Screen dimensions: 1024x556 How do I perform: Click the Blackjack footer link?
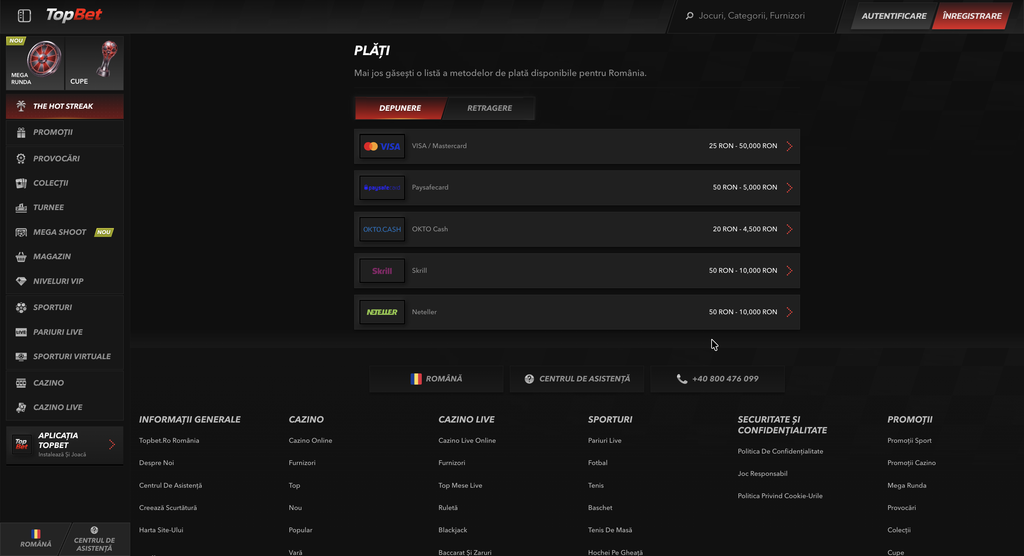tap(453, 530)
